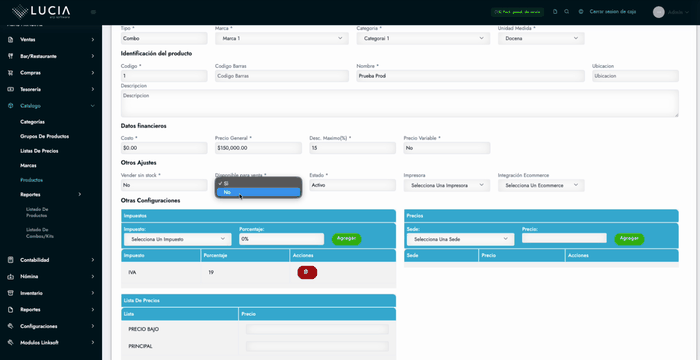Open the Marca dropdown
The width and height of the screenshot is (700, 360).
pos(282,38)
